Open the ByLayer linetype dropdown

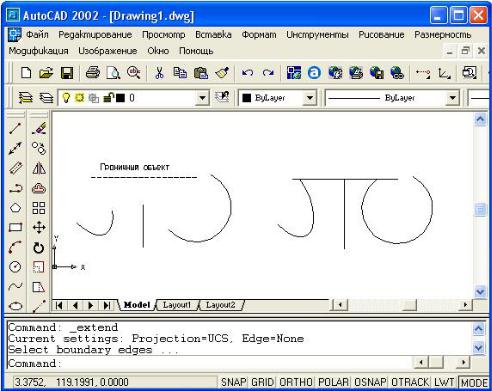coord(452,98)
